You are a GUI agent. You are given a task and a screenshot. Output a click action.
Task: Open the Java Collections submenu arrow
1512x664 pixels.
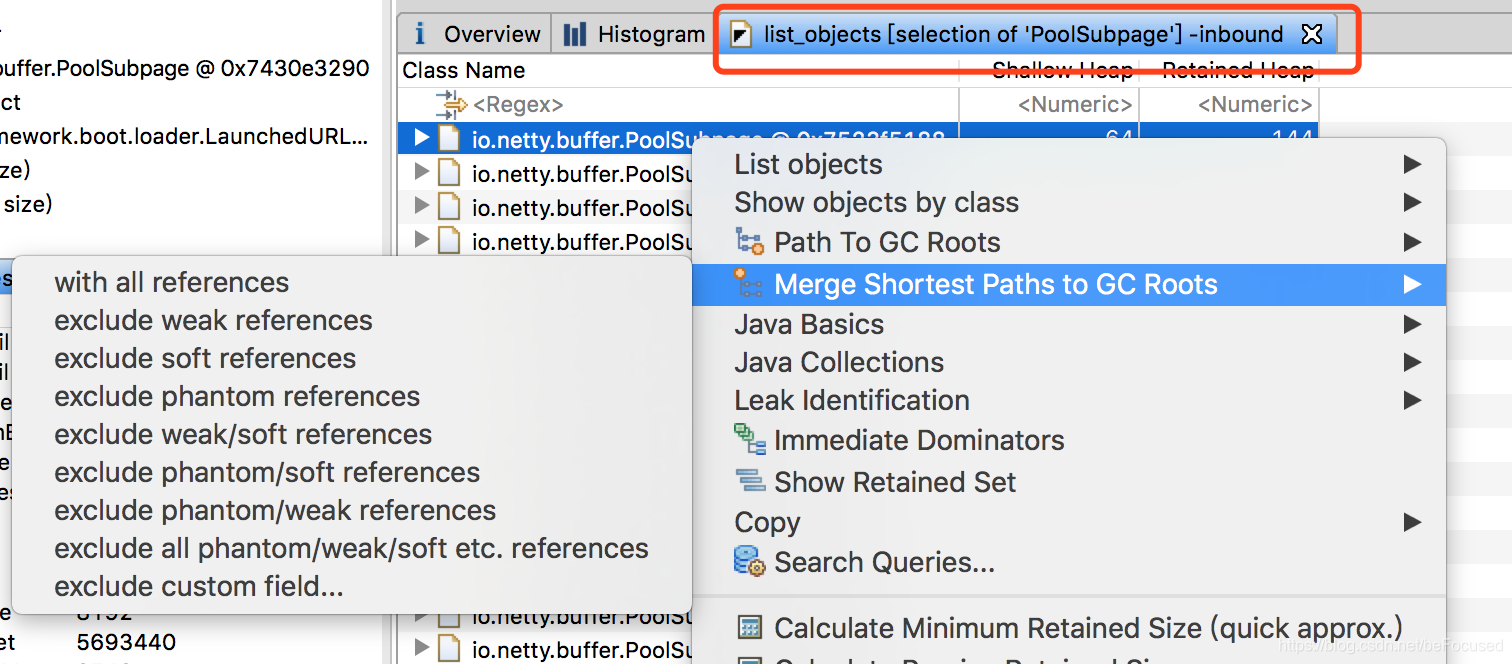pyautogui.click(x=1412, y=362)
